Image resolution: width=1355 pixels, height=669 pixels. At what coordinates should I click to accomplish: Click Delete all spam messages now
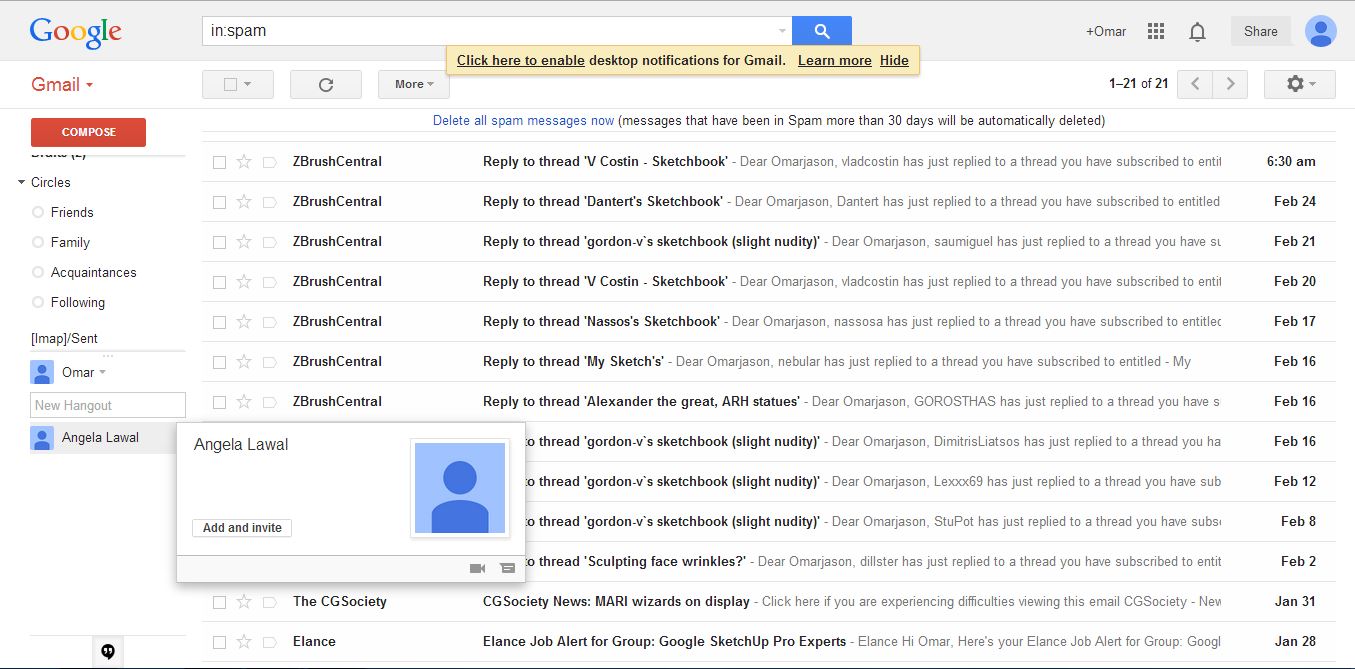tap(523, 121)
